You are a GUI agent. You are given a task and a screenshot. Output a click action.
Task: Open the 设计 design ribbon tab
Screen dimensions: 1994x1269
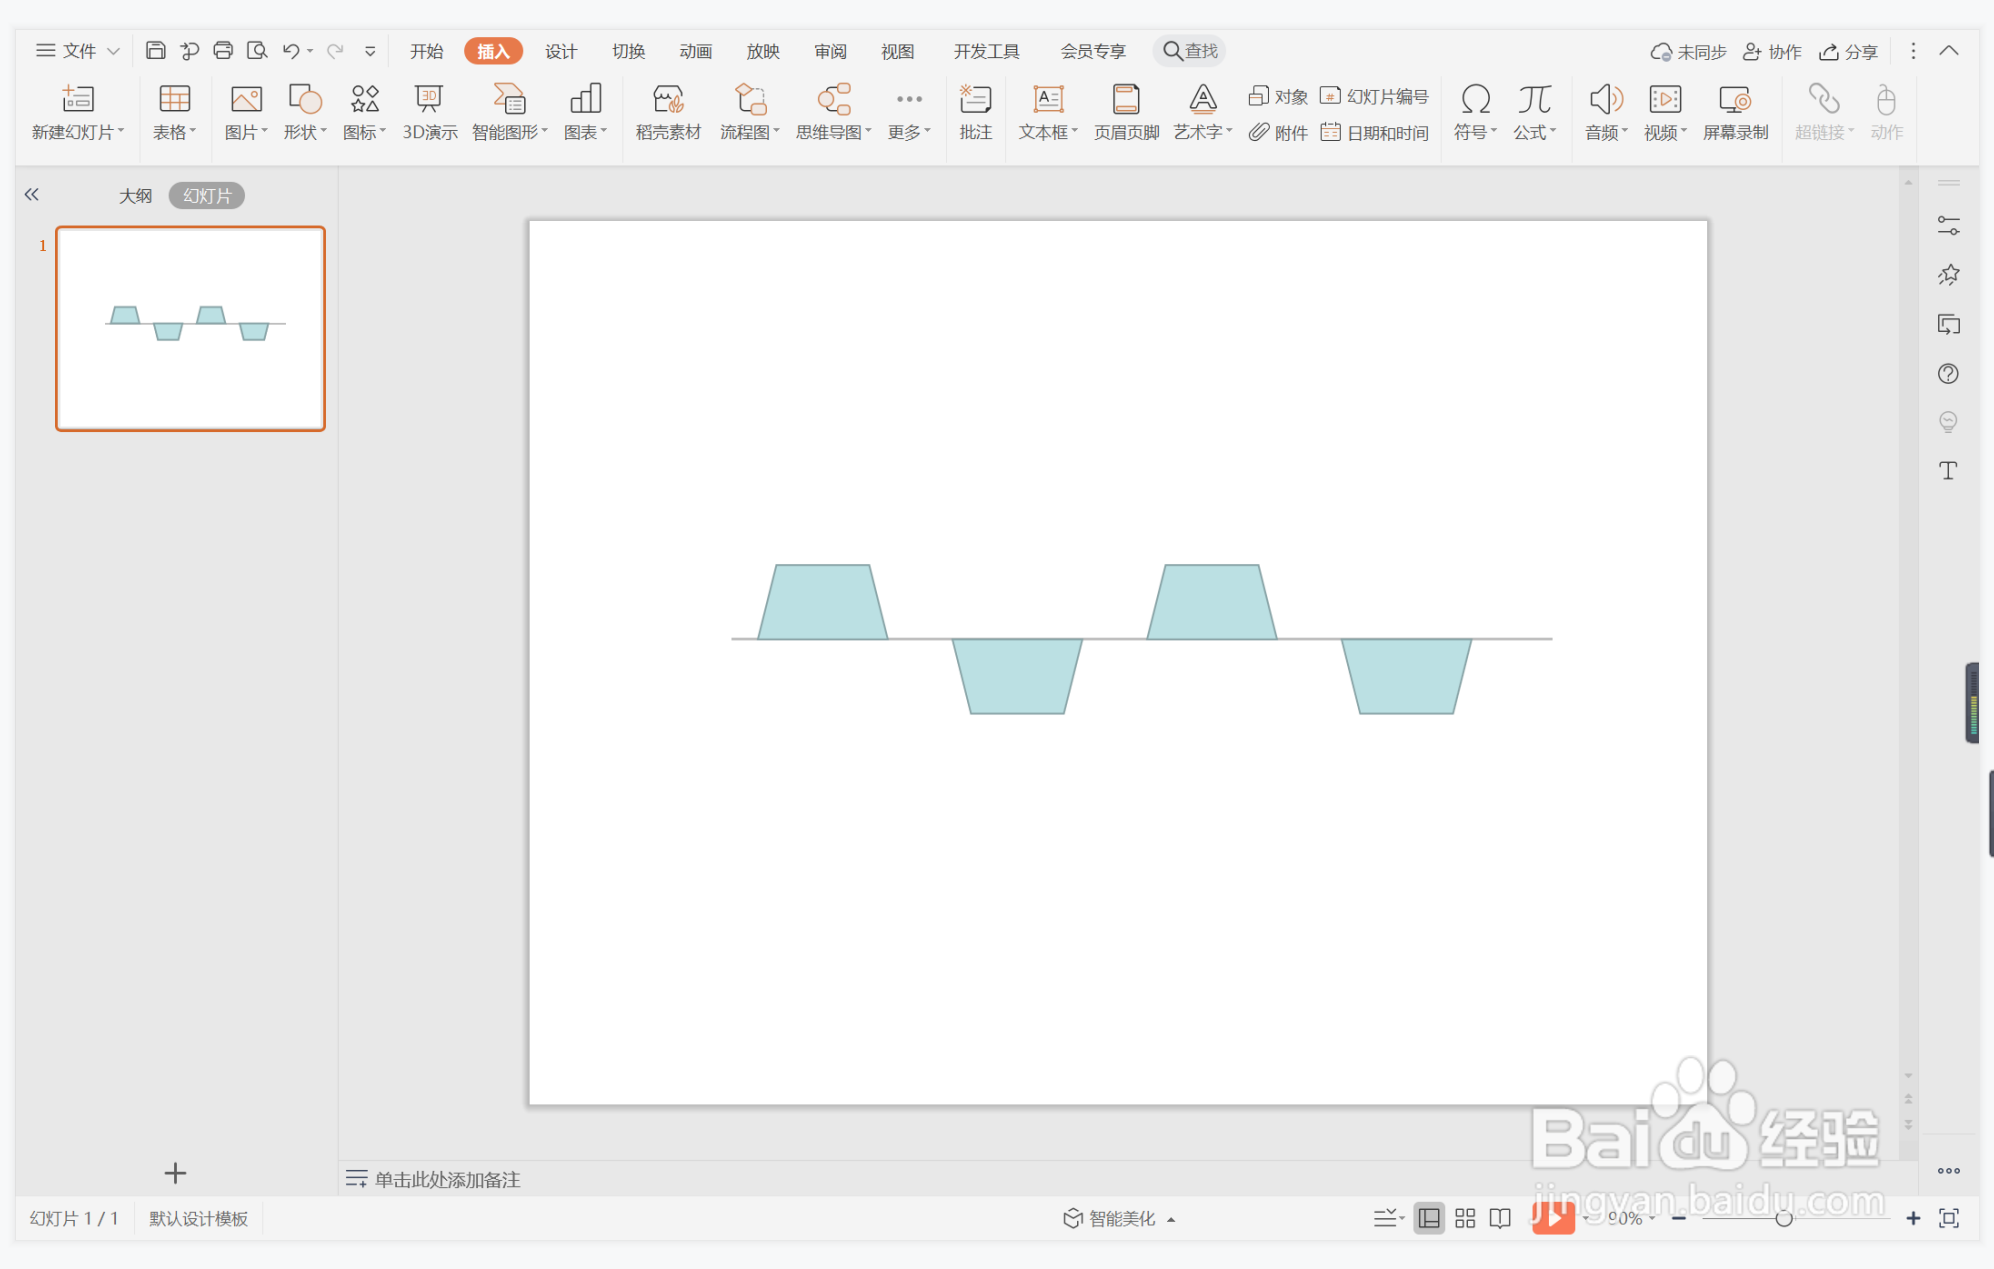tap(560, 51)
